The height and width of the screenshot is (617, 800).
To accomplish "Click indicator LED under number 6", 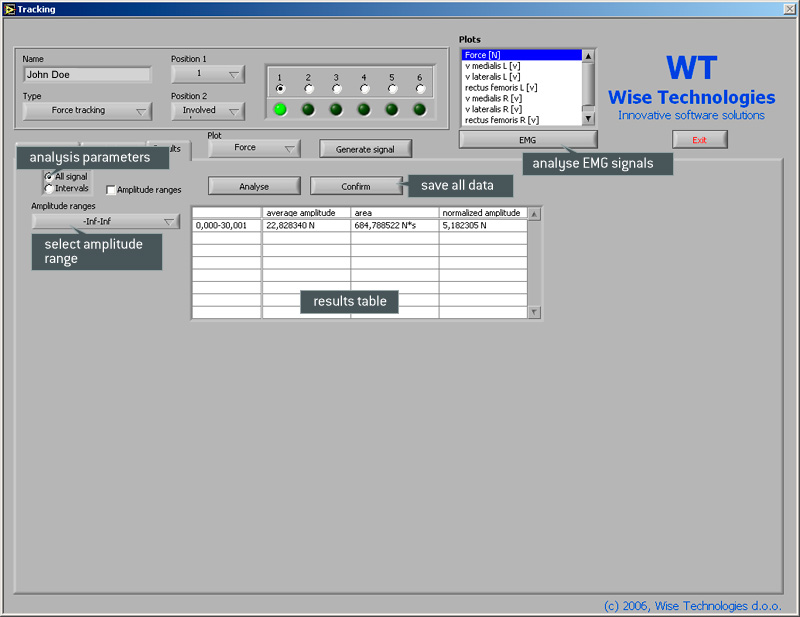I will 419,109.
